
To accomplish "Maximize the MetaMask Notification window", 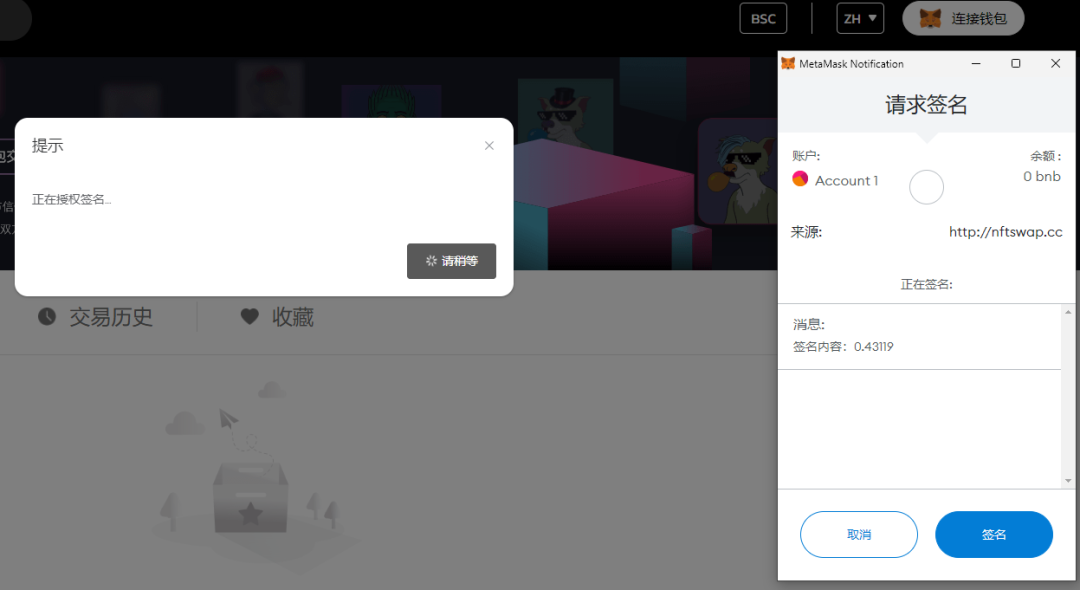I will [1016, 63].
